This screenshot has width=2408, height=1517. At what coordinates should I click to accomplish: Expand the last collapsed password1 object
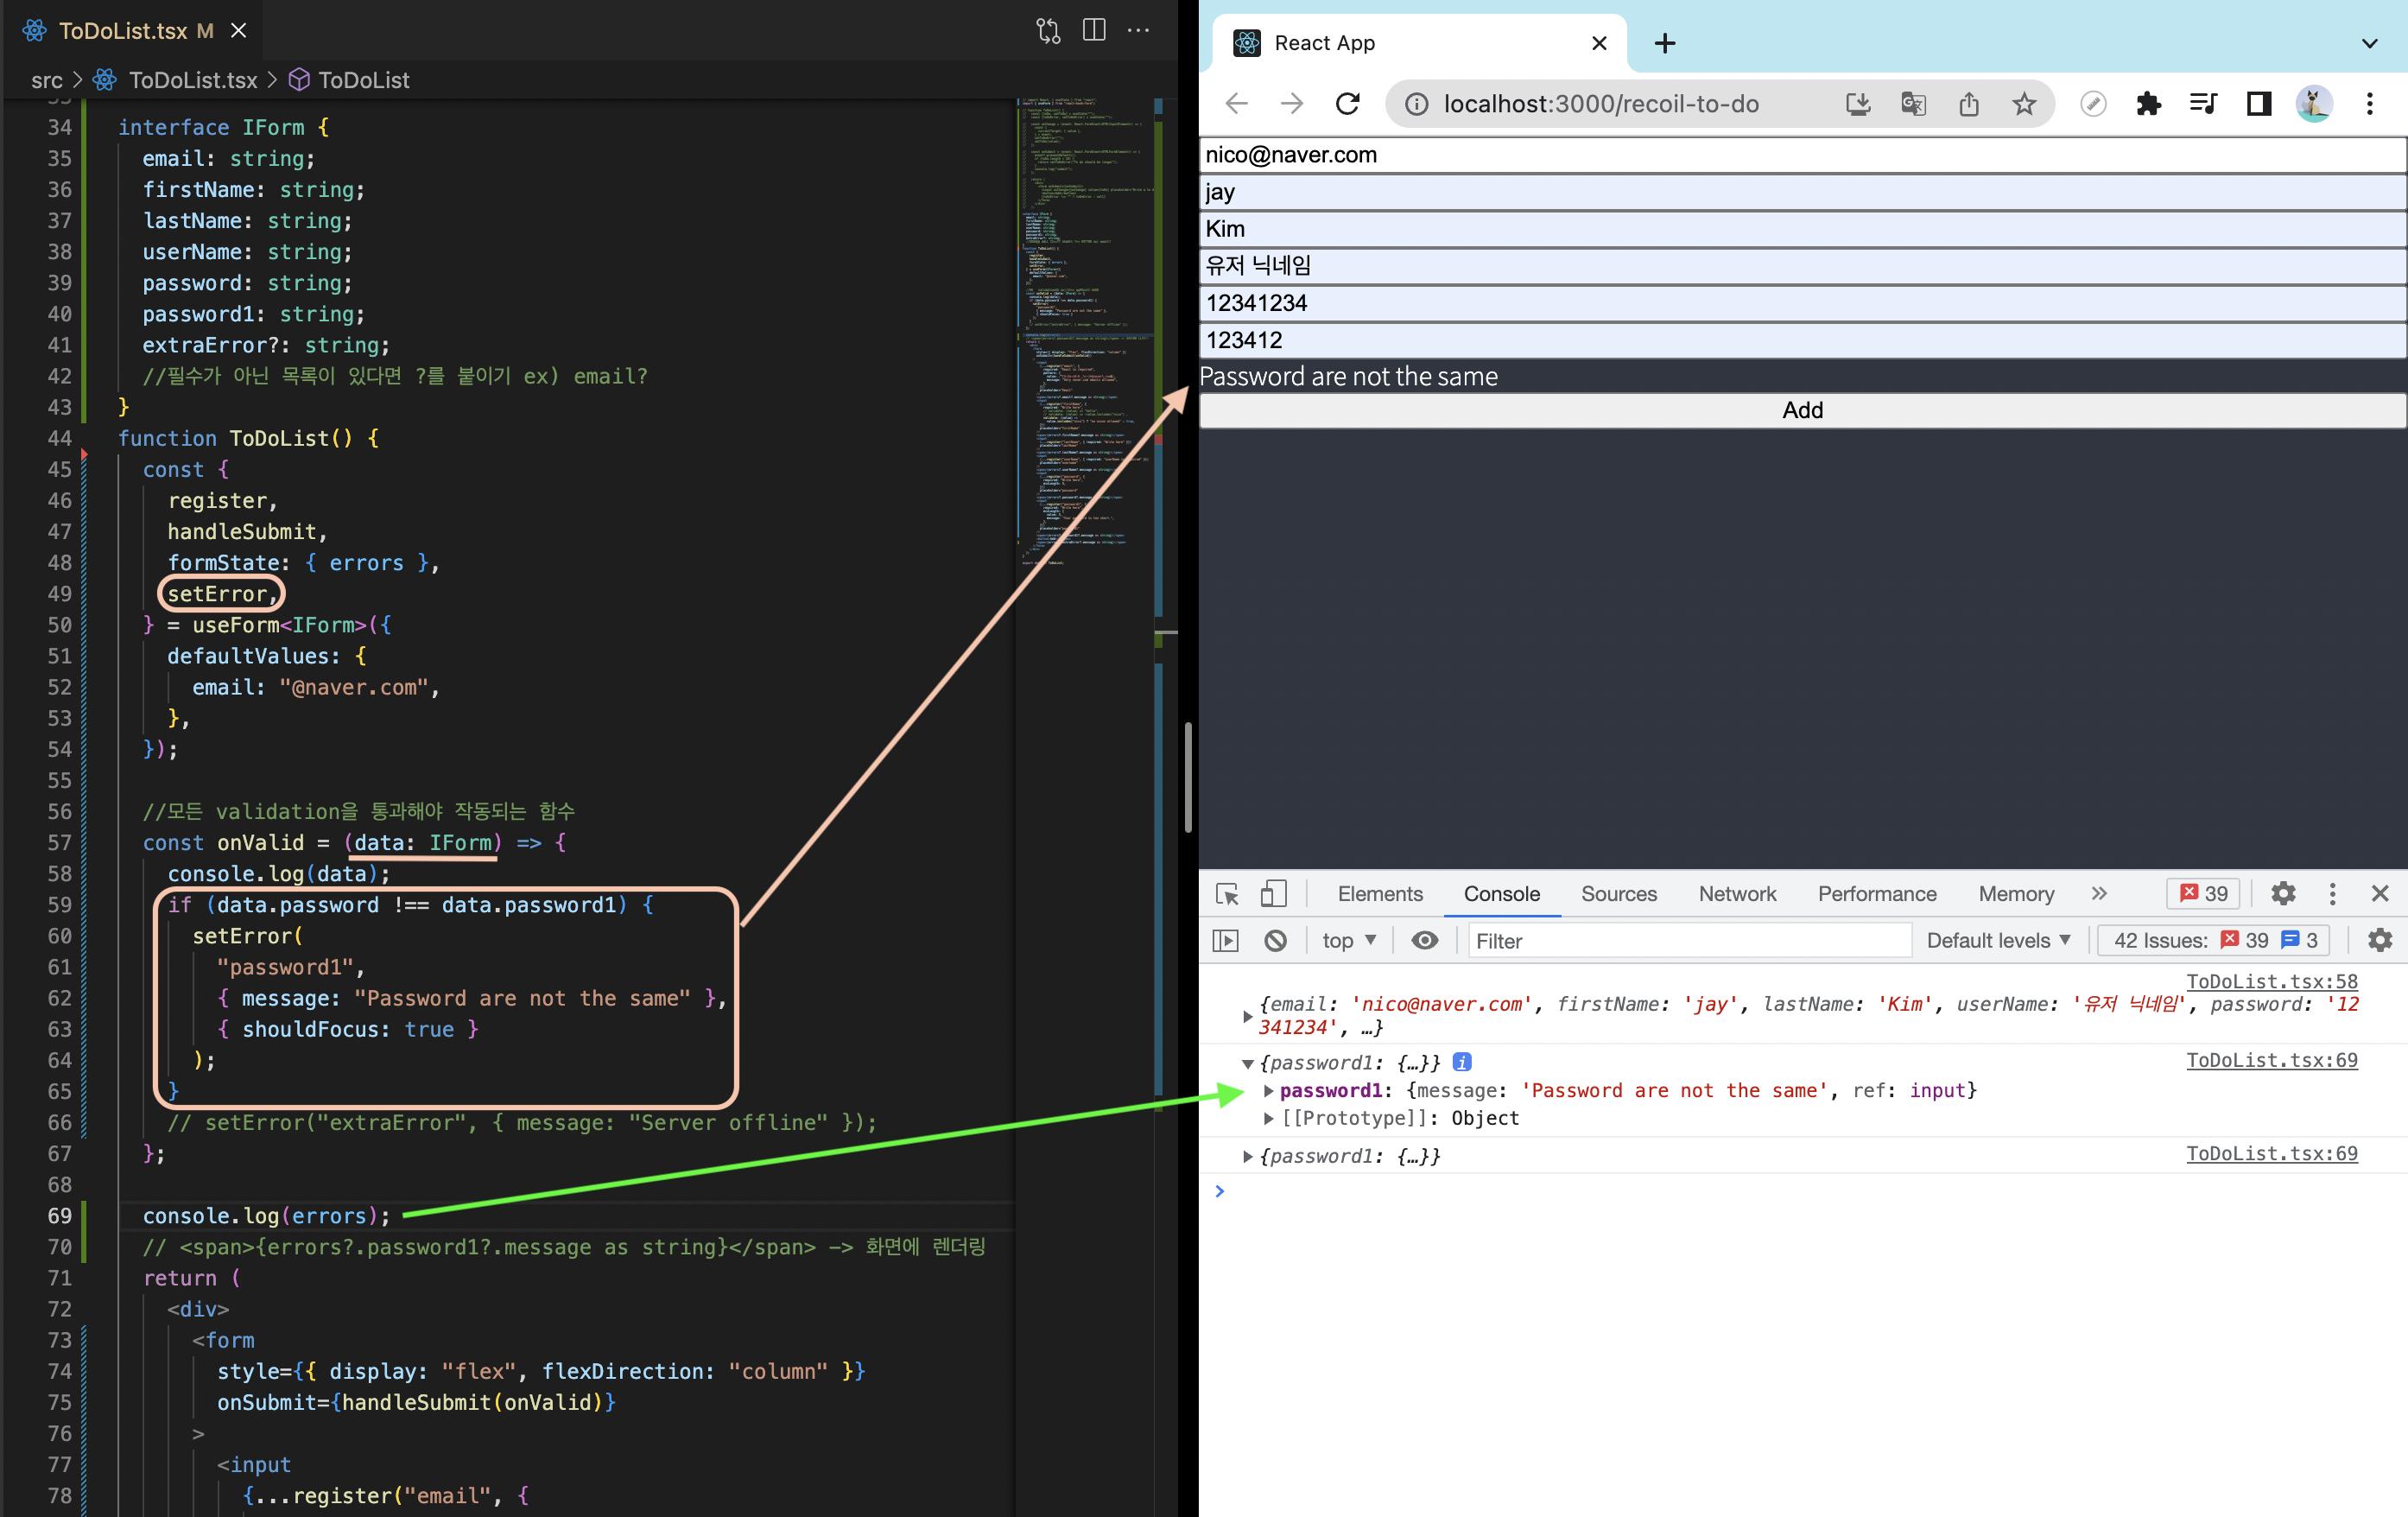[x=1247, y=1156]
